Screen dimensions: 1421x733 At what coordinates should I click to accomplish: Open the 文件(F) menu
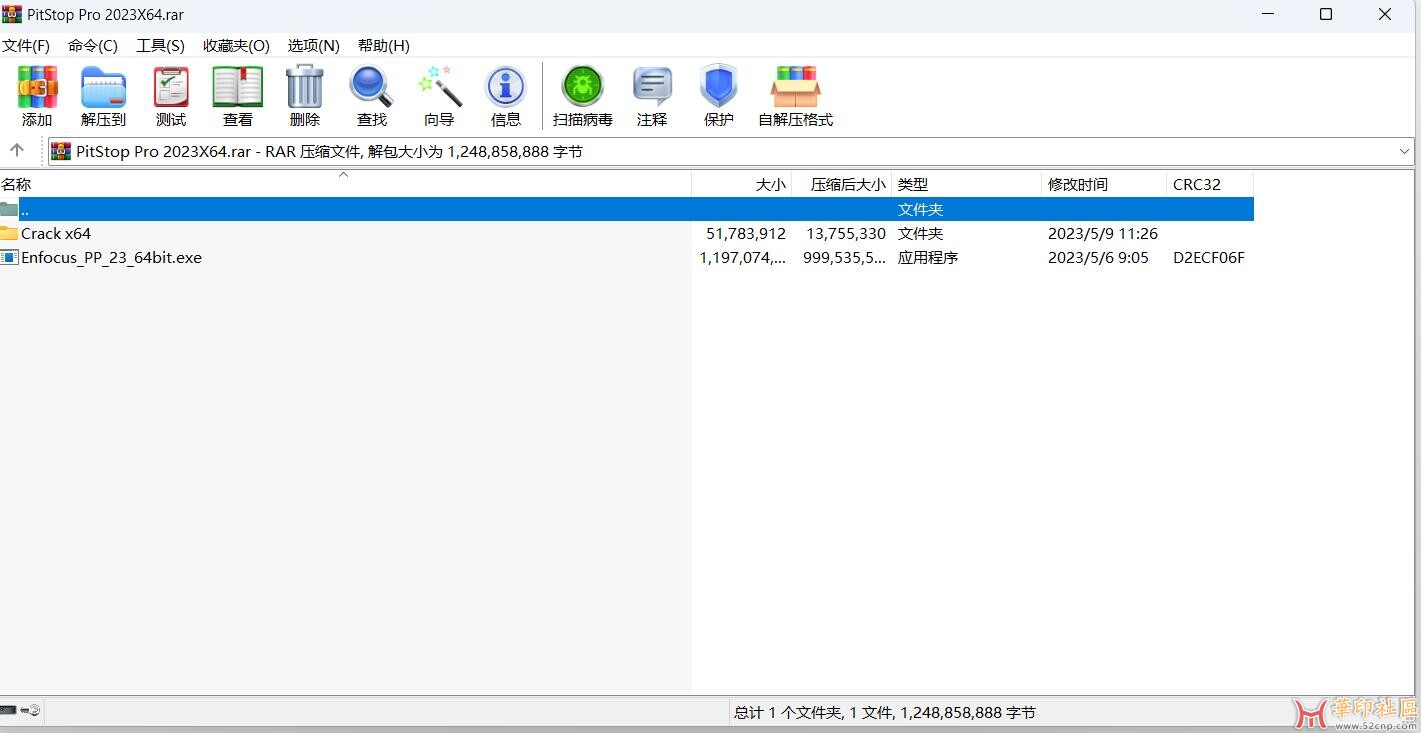point(26,46)
